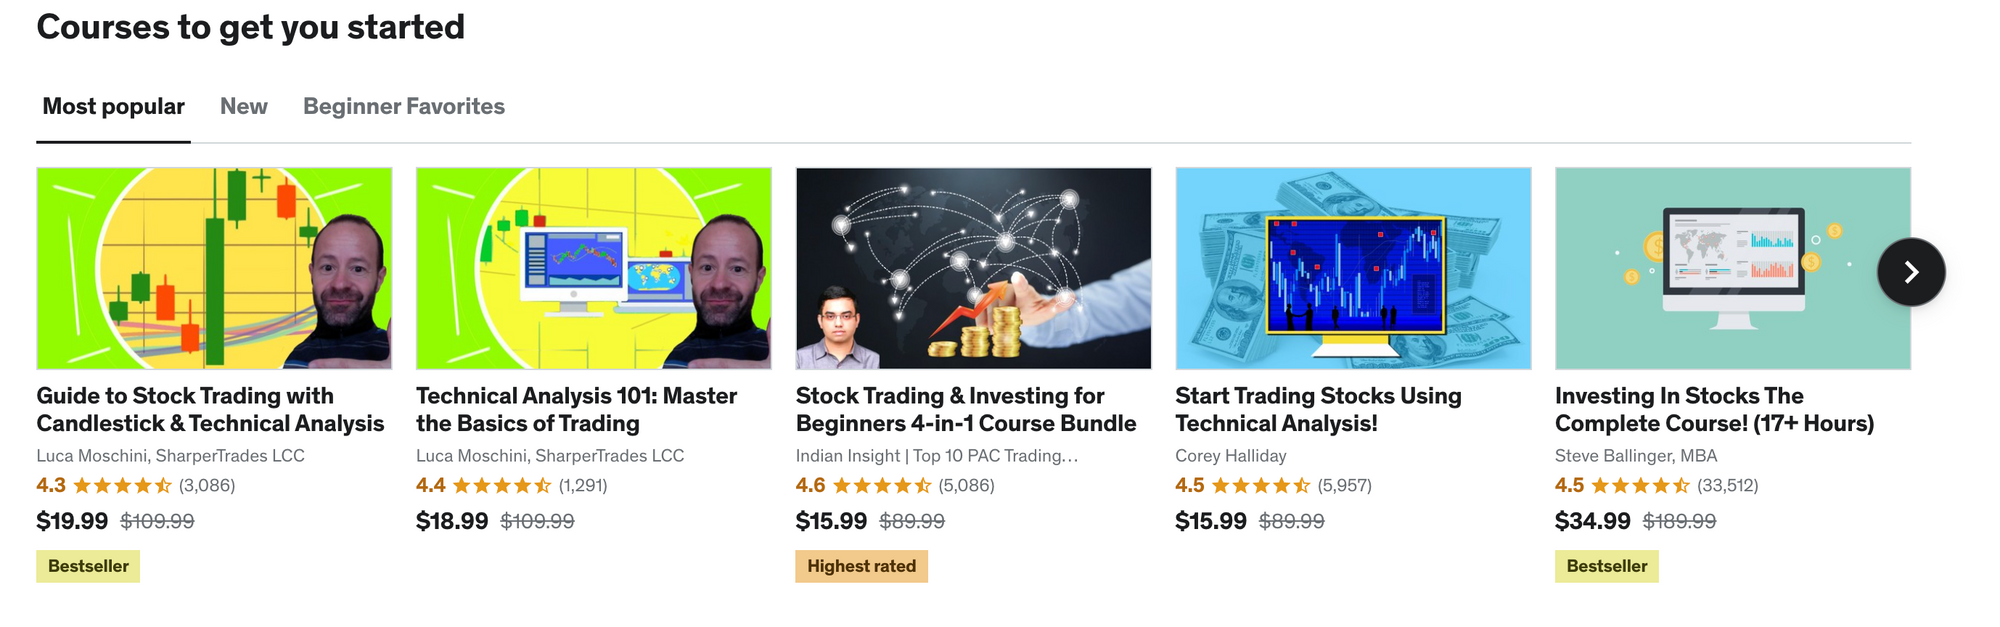
Task: Click the 4.6 star rating of bundle course
Action: click(881, 486)
